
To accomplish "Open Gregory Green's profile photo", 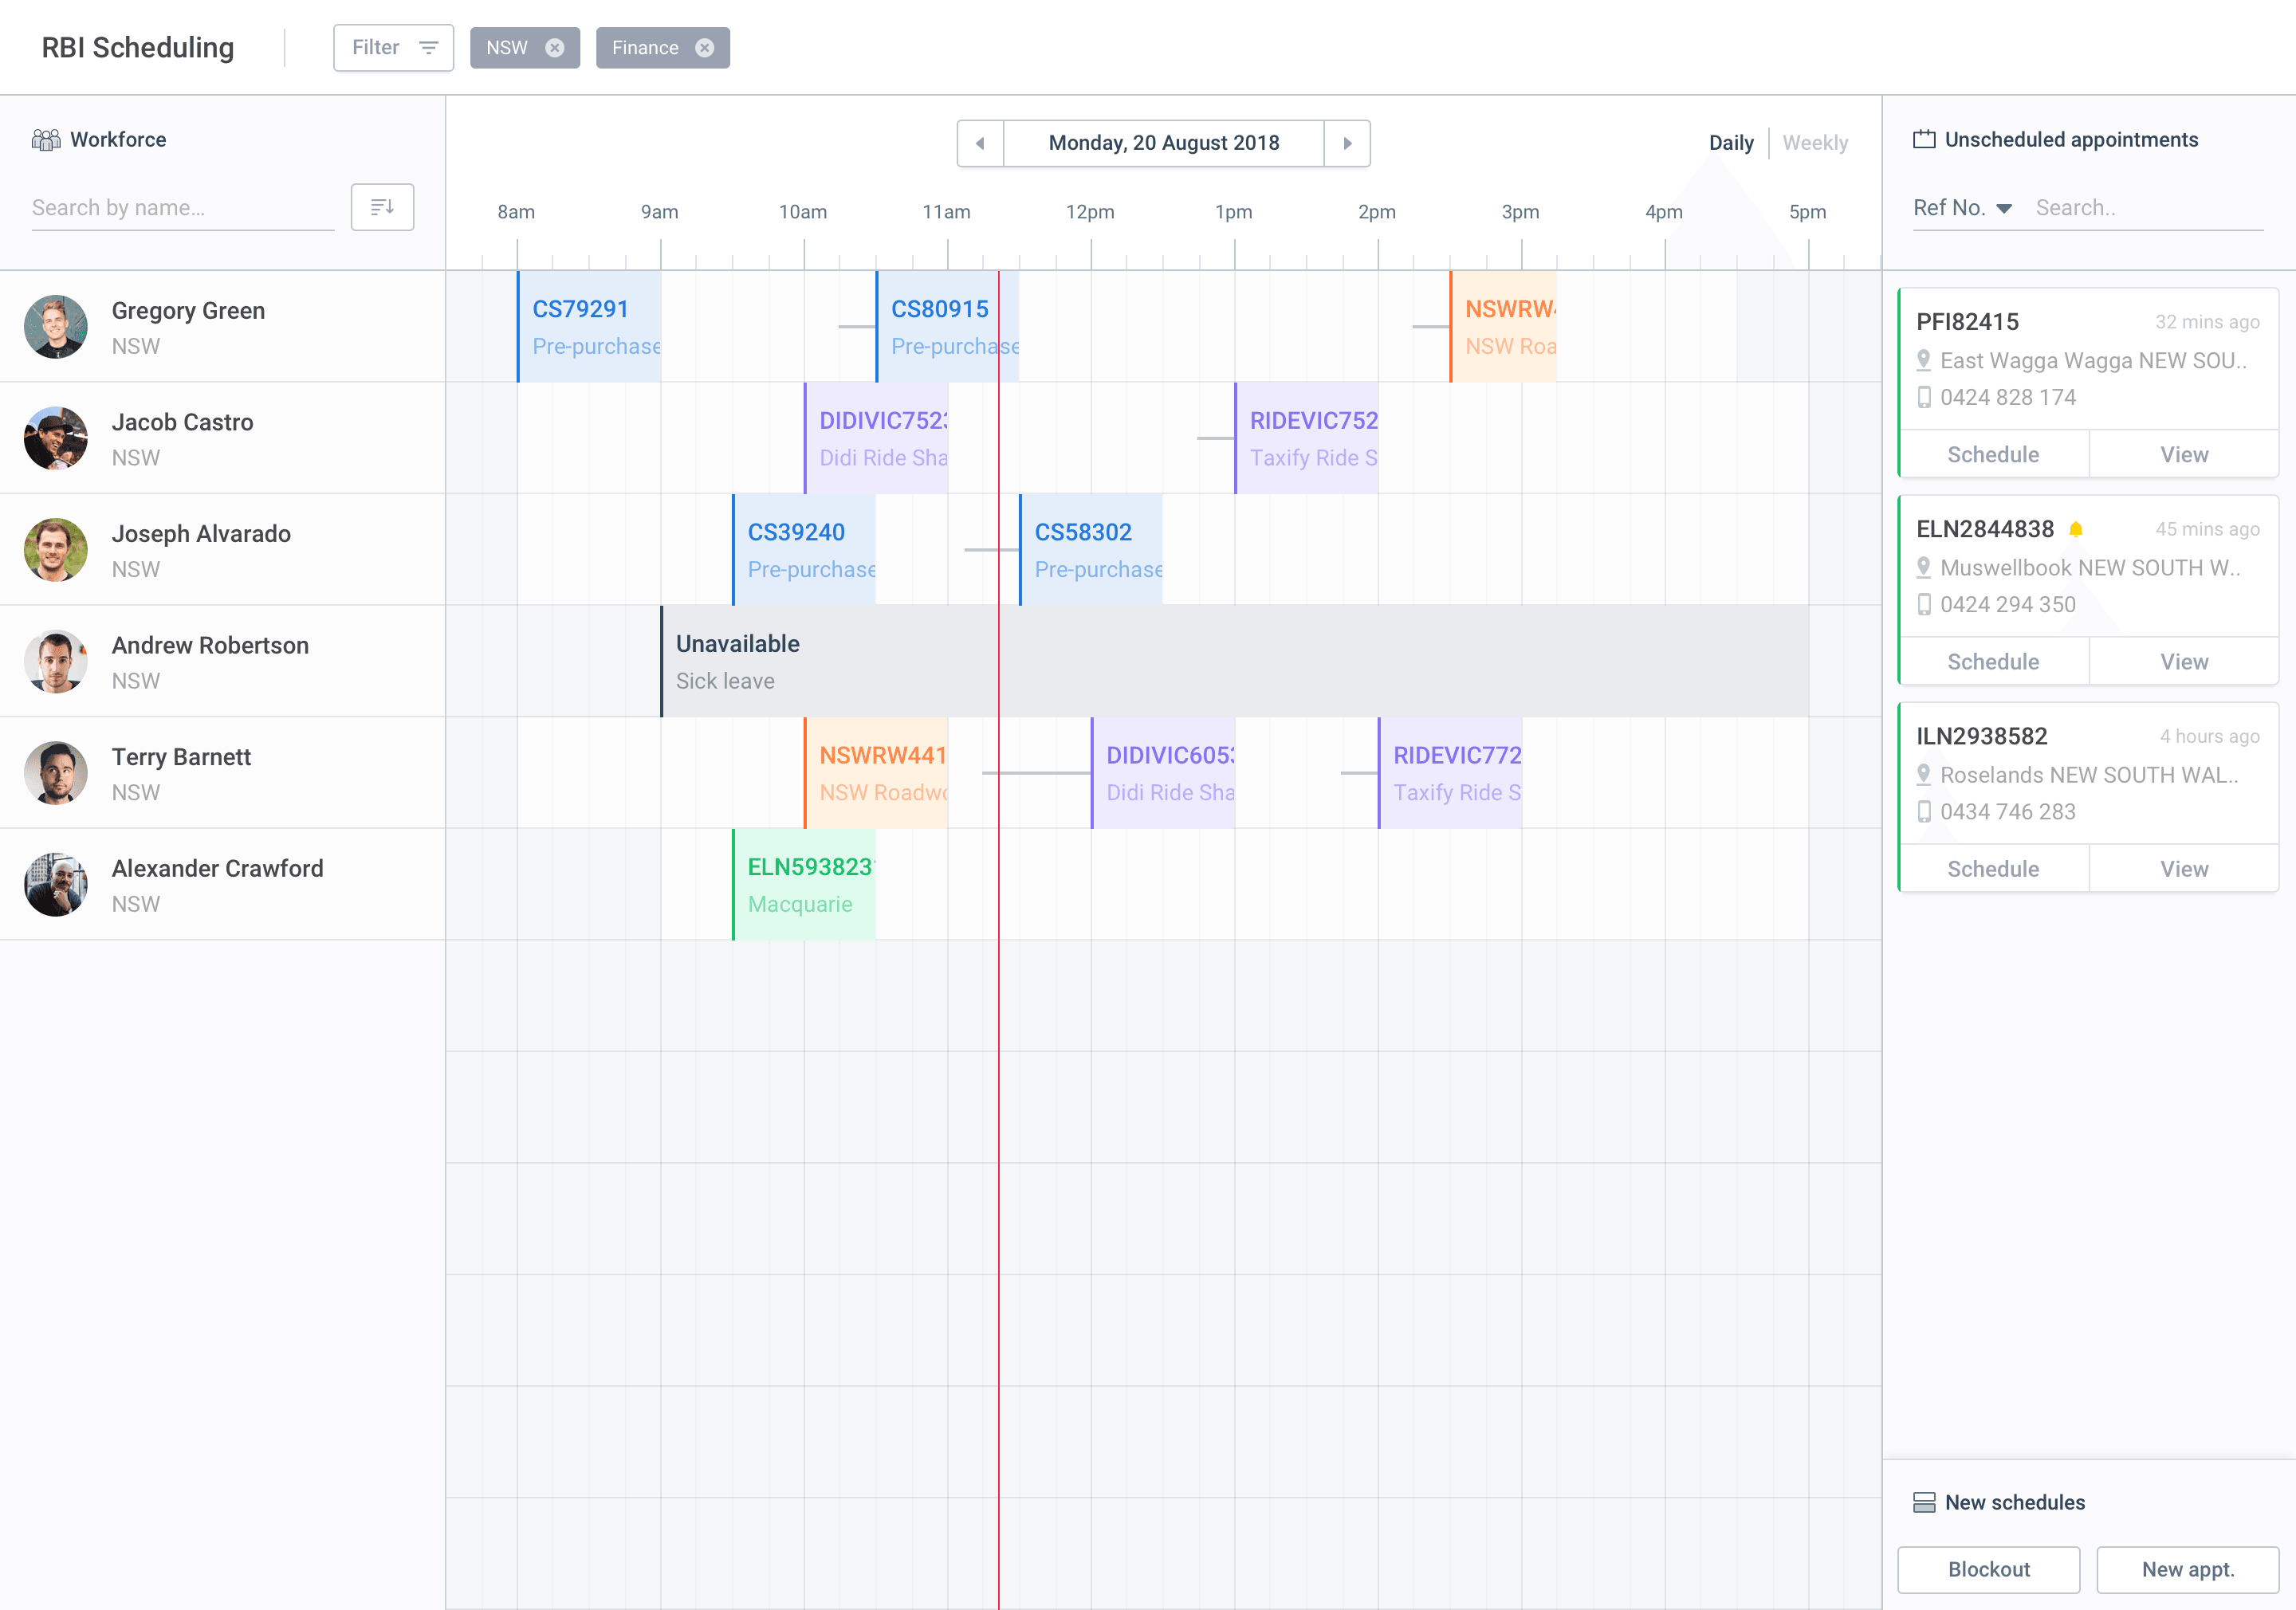I will click(56, 327).
